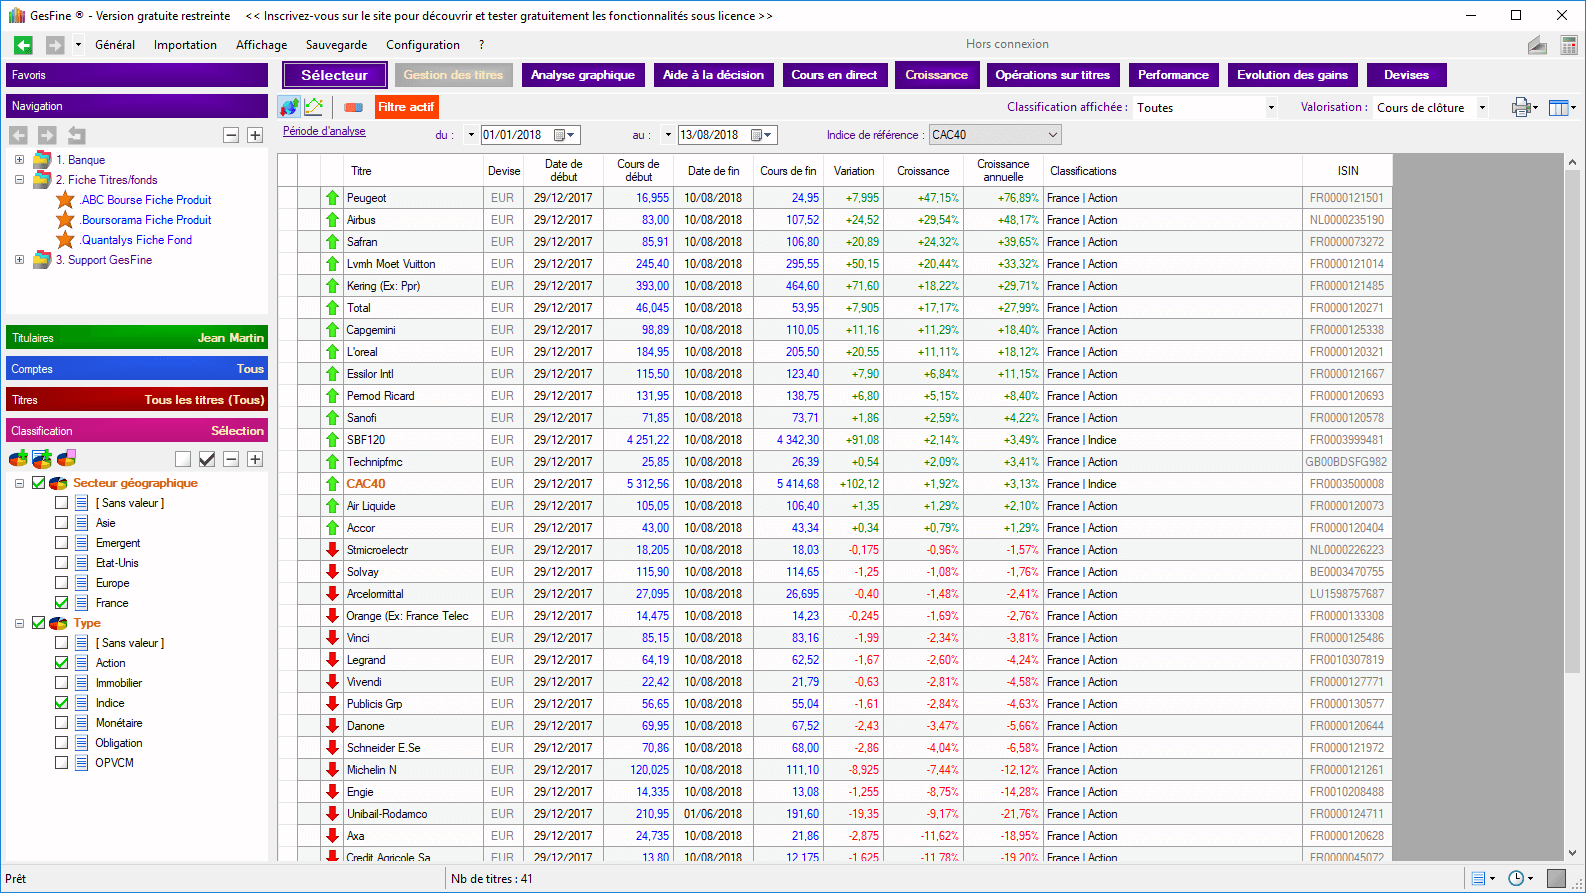Check the Europe checkbox

(x=62, y=583)
